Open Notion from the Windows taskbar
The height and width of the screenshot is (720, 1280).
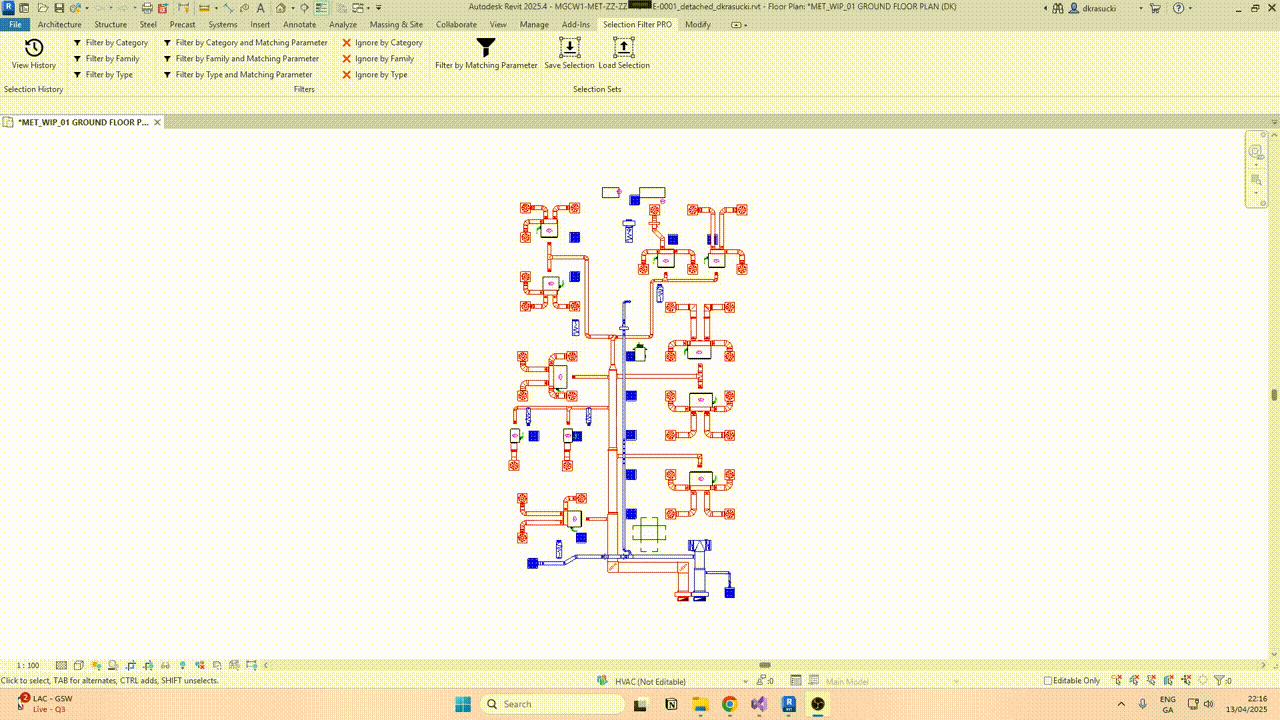(x=671, y=704)
